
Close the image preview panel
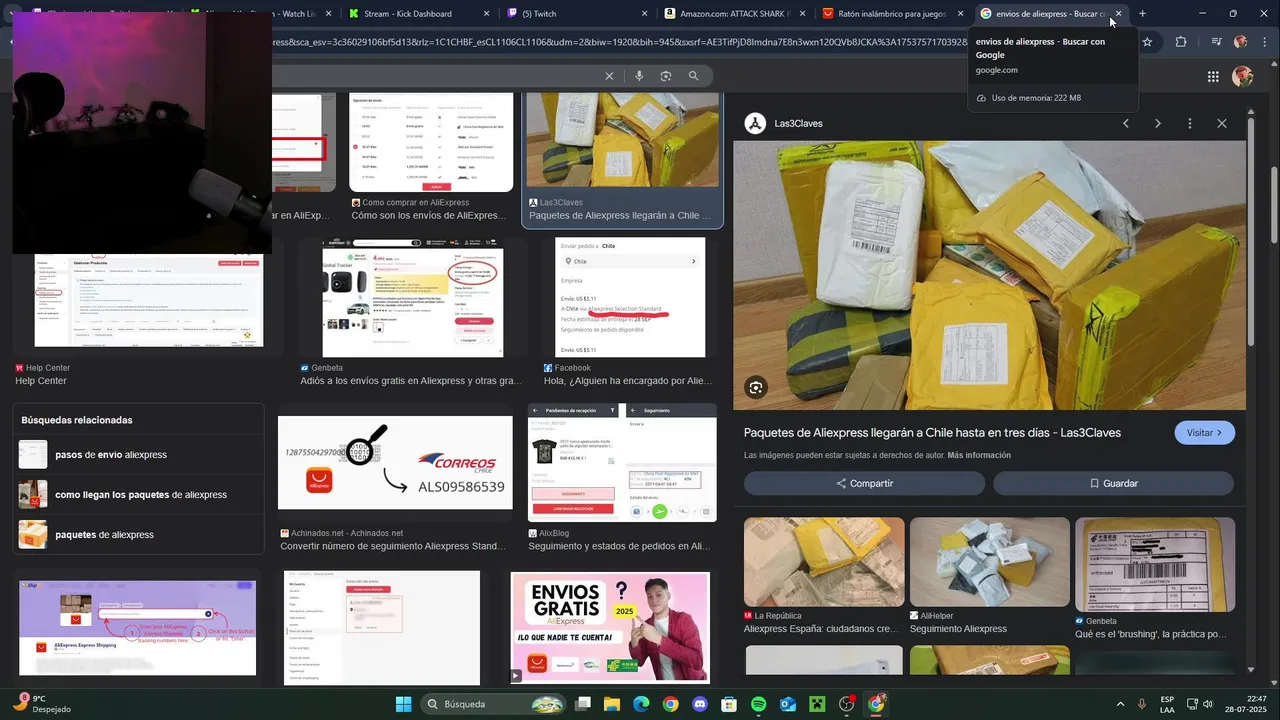pyautogui.click(x=1222, y=124)
